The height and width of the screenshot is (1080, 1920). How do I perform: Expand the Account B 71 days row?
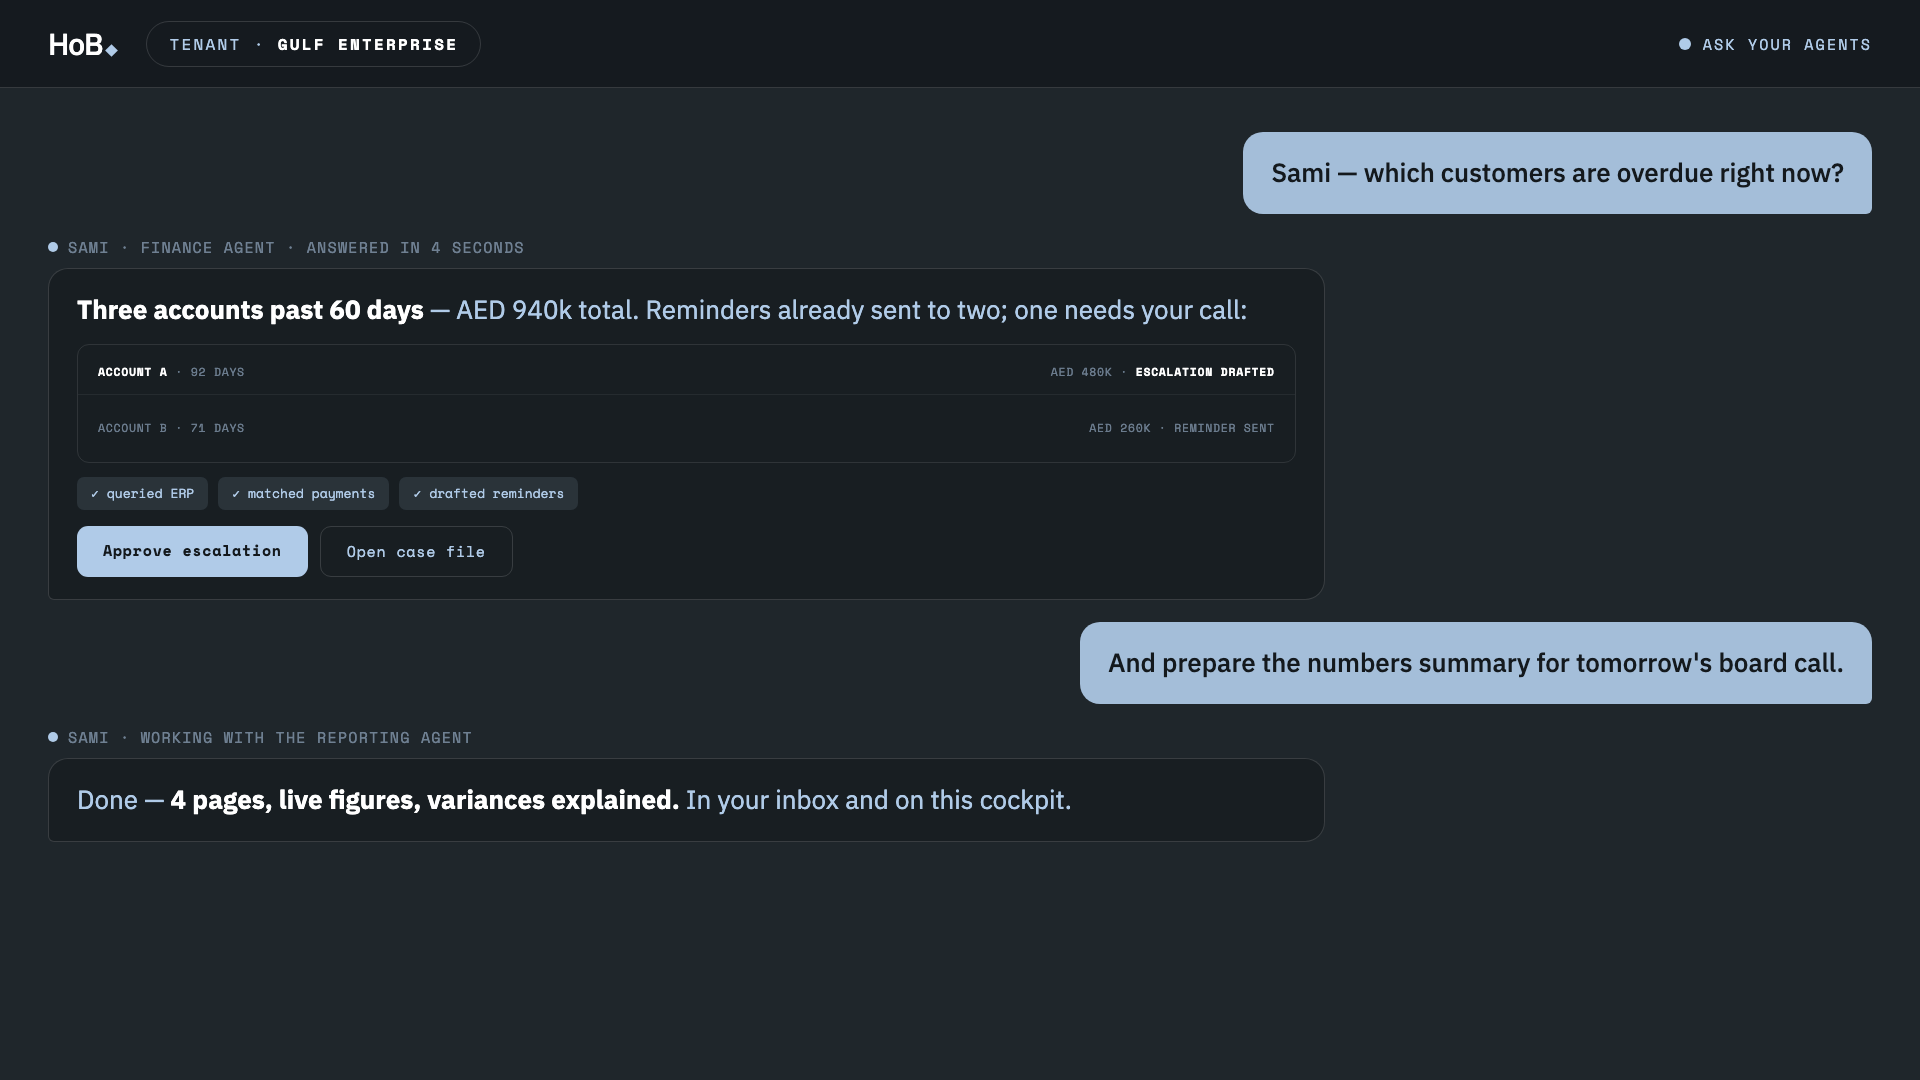pyautogui.click(x=686, y=428)
